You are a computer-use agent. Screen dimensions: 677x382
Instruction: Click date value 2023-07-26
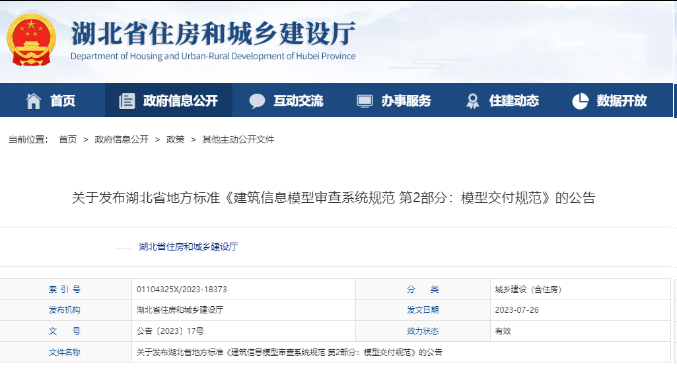pyautogui.click(x=517, y=310)
